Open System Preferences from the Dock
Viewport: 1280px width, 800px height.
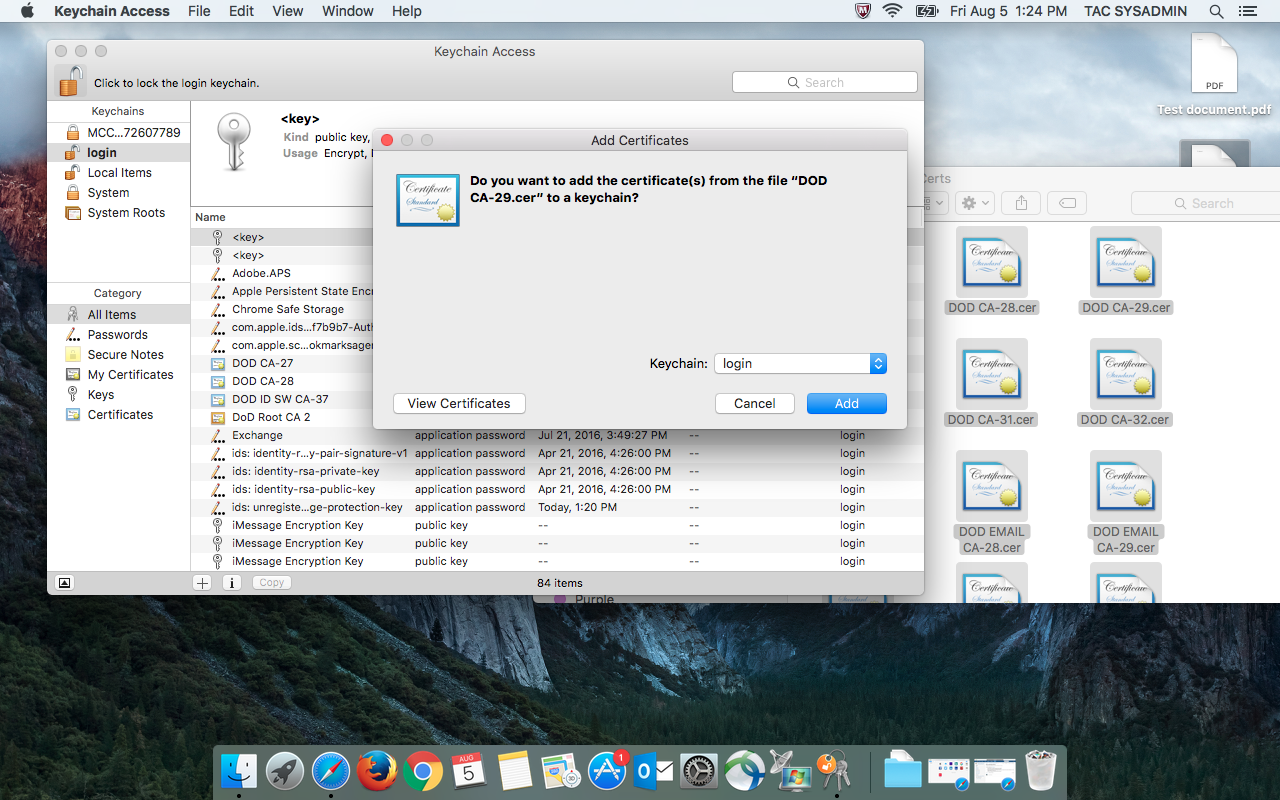699,771
